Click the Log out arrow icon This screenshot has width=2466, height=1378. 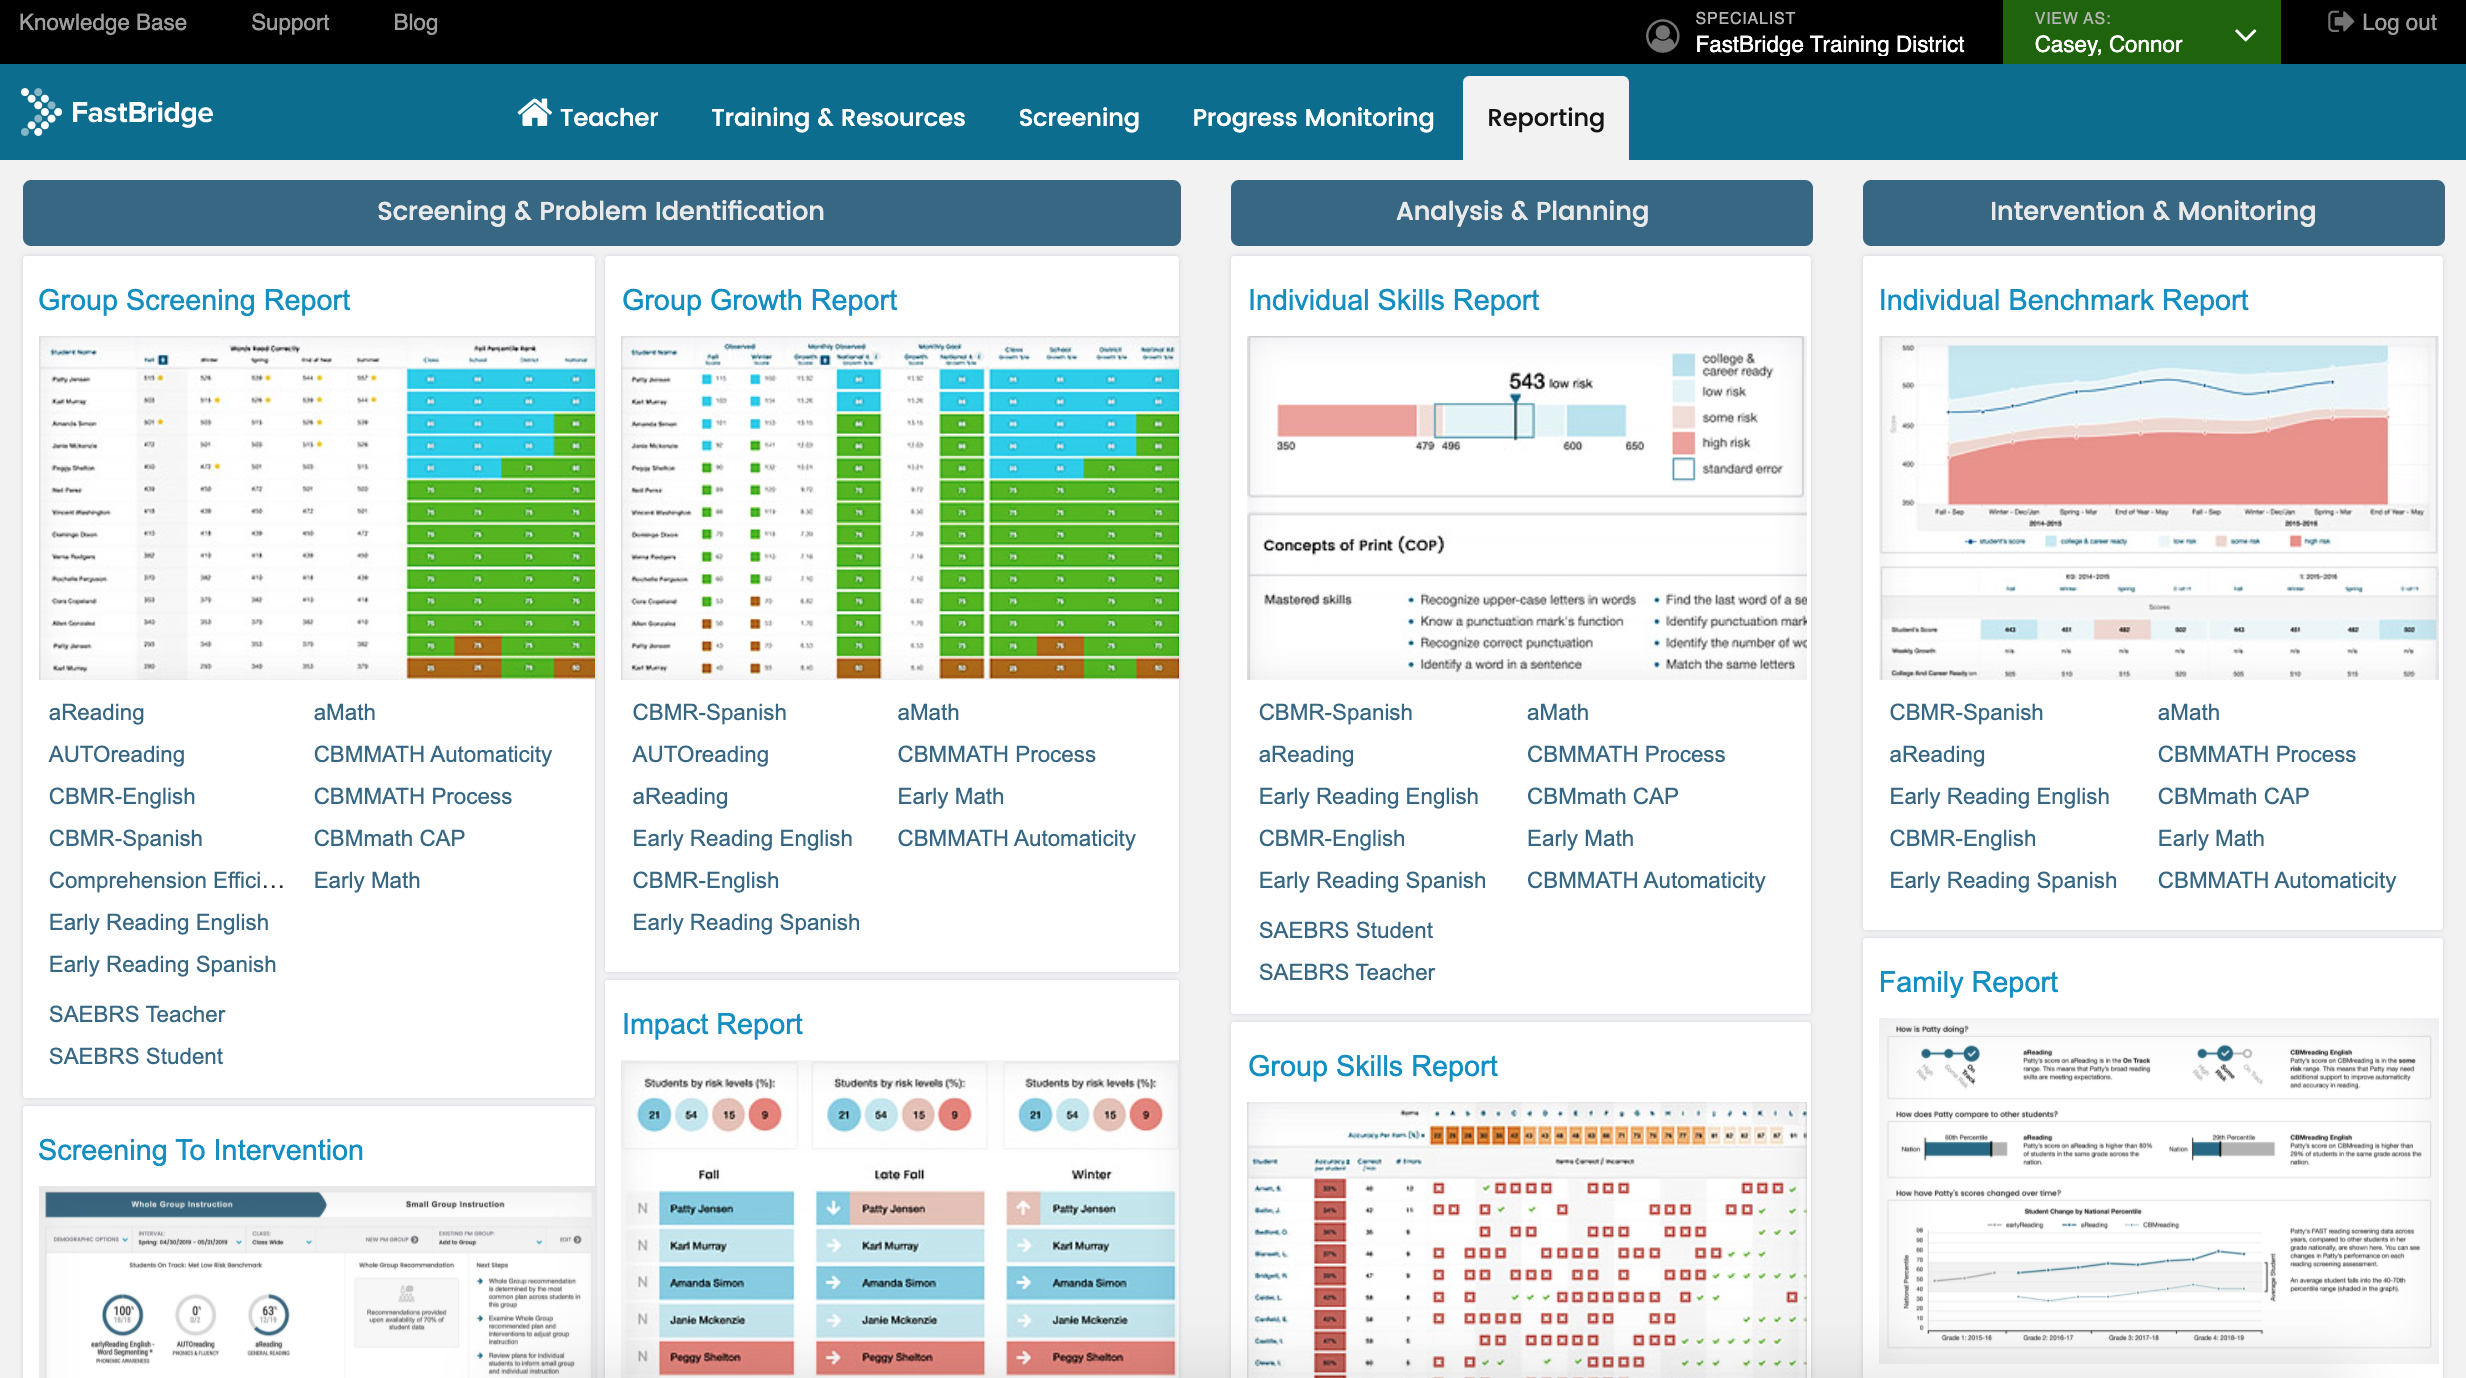tap(2340, 22)
